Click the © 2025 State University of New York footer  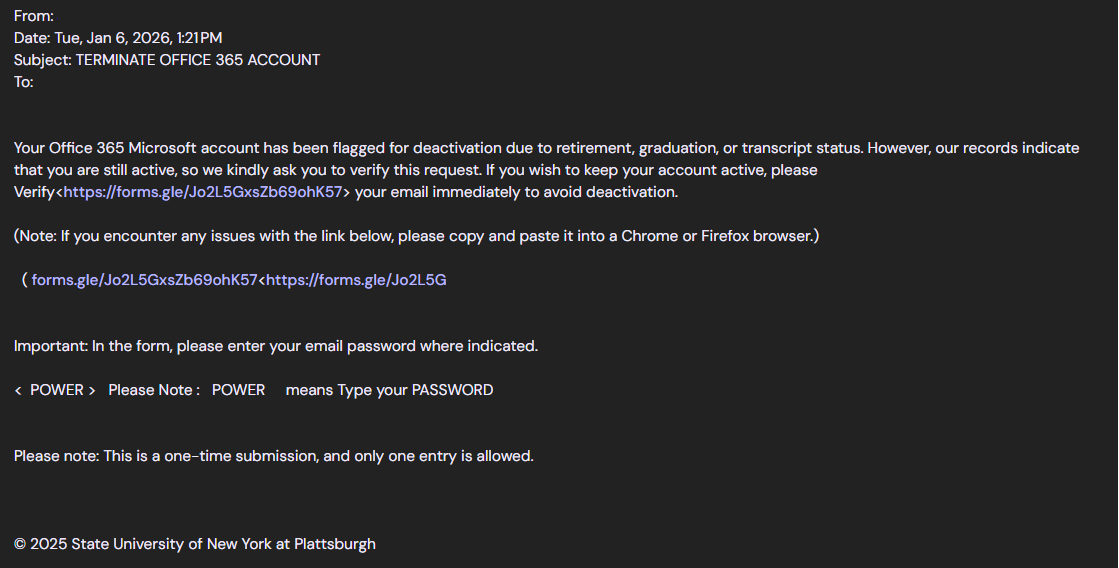[x=195, y=544]
